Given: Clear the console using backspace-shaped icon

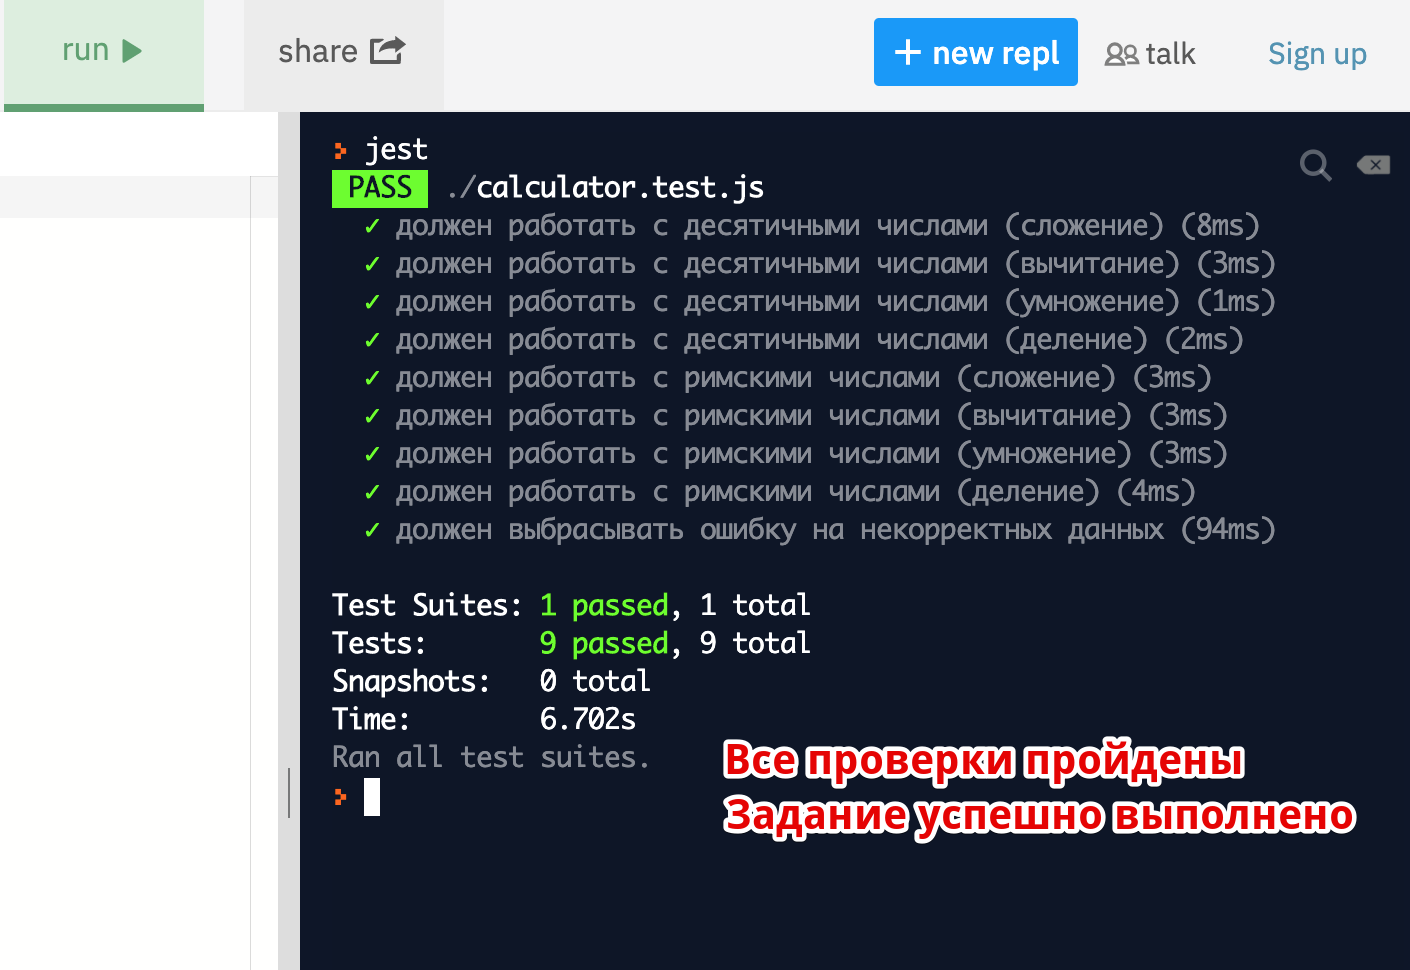Looking at the screenshot, I should pos(1373,165).
